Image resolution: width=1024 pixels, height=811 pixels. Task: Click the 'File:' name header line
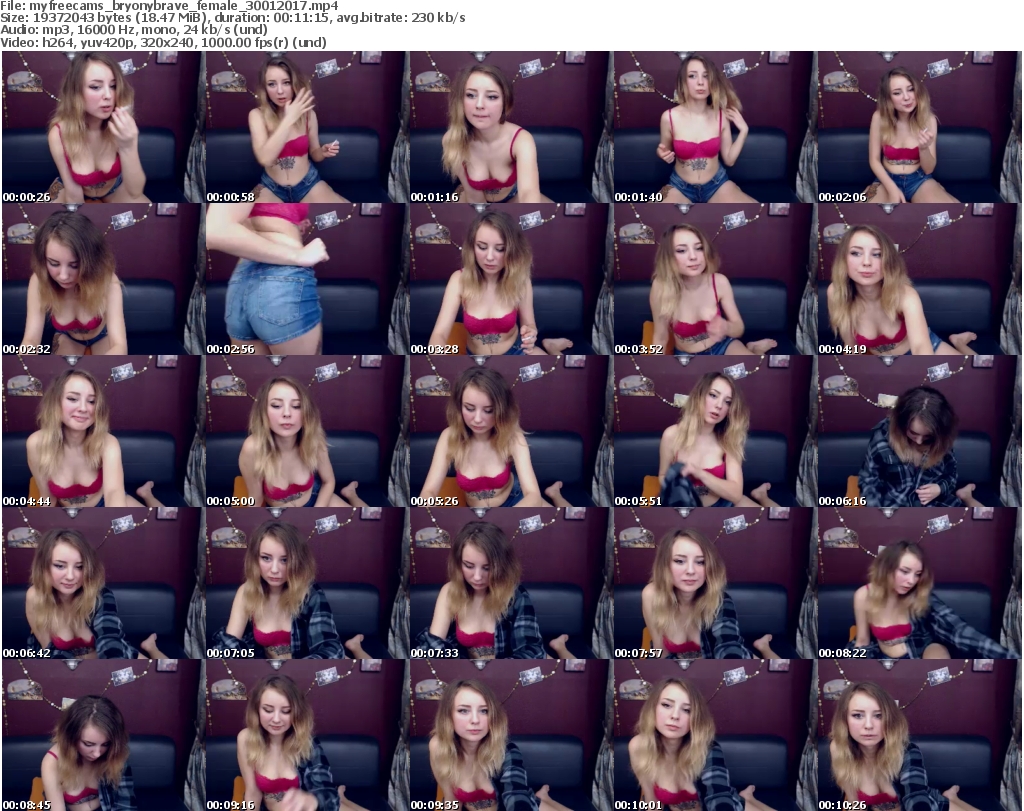point(170,6)
